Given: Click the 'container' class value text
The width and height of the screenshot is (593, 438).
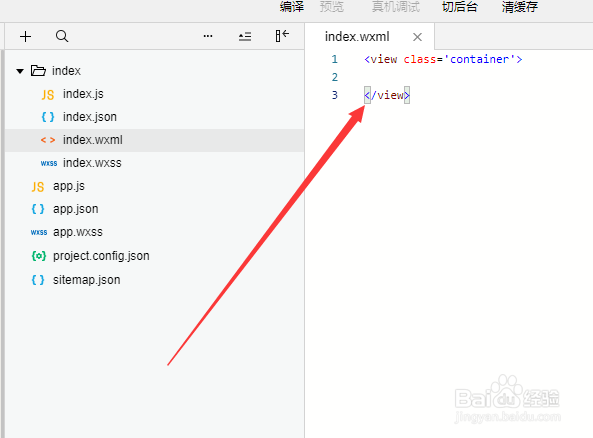Looking at the screenshot, I should click(479, 59).
